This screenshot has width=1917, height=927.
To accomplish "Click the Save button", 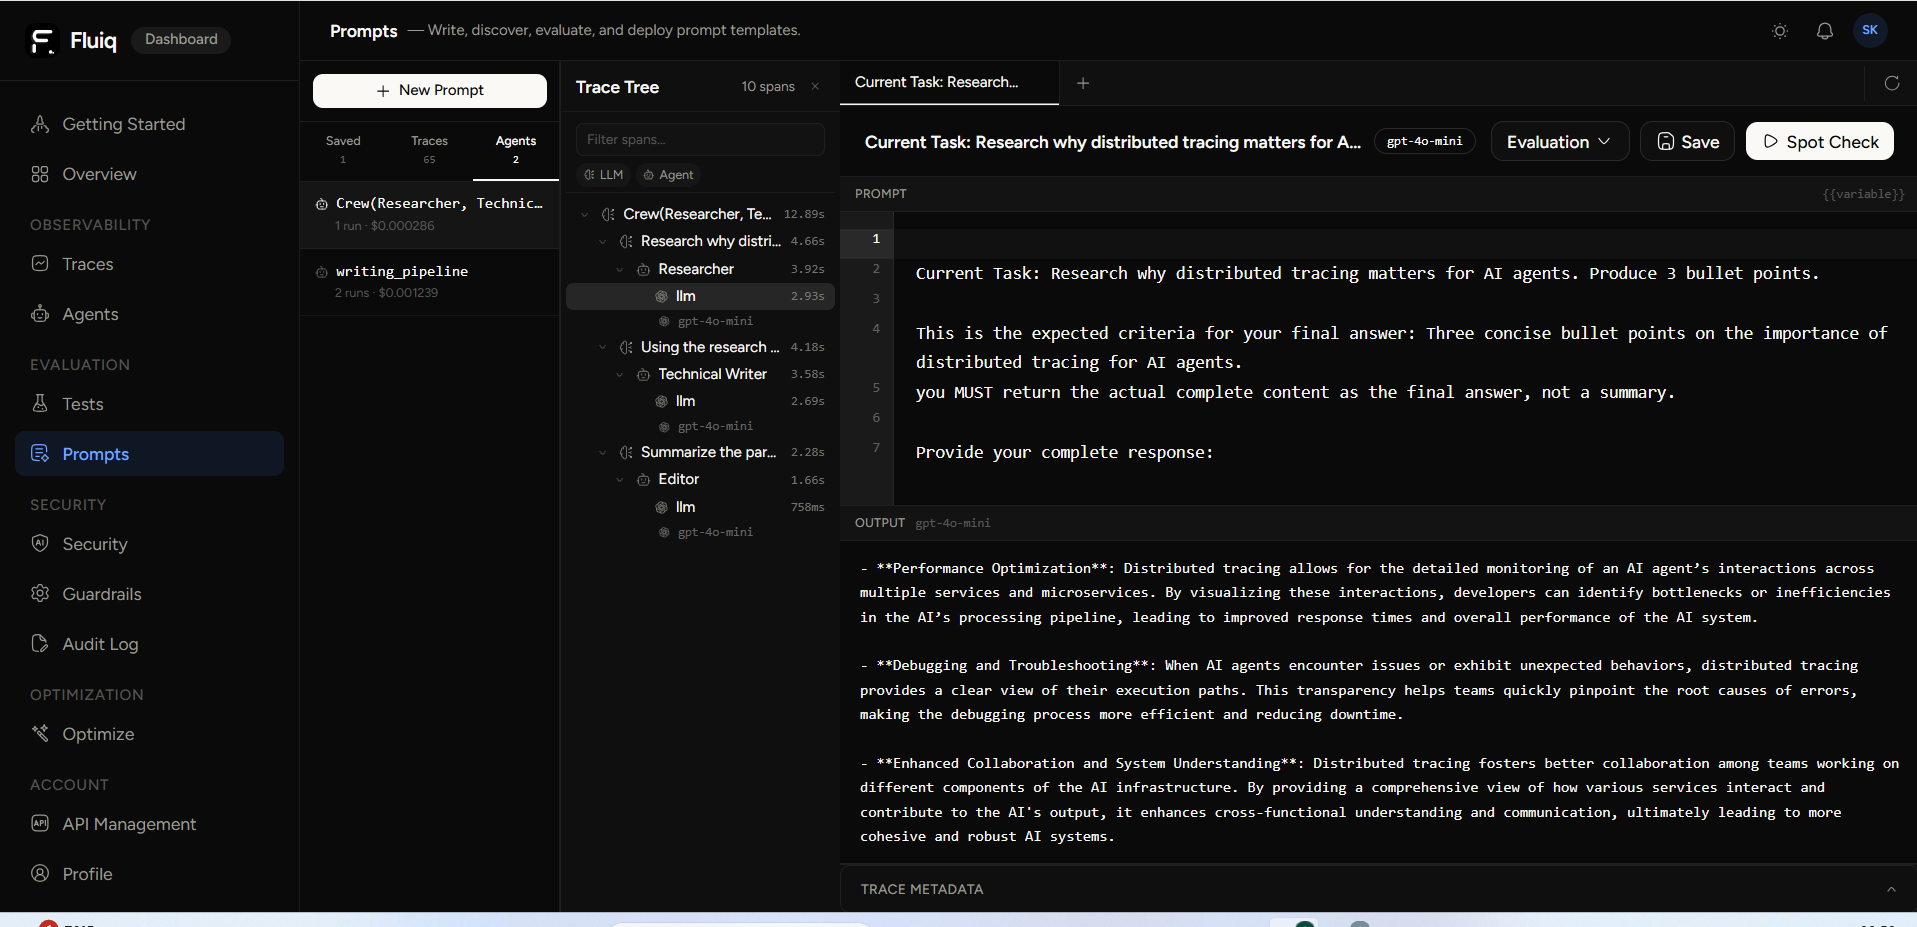I will pos(1688,142).
